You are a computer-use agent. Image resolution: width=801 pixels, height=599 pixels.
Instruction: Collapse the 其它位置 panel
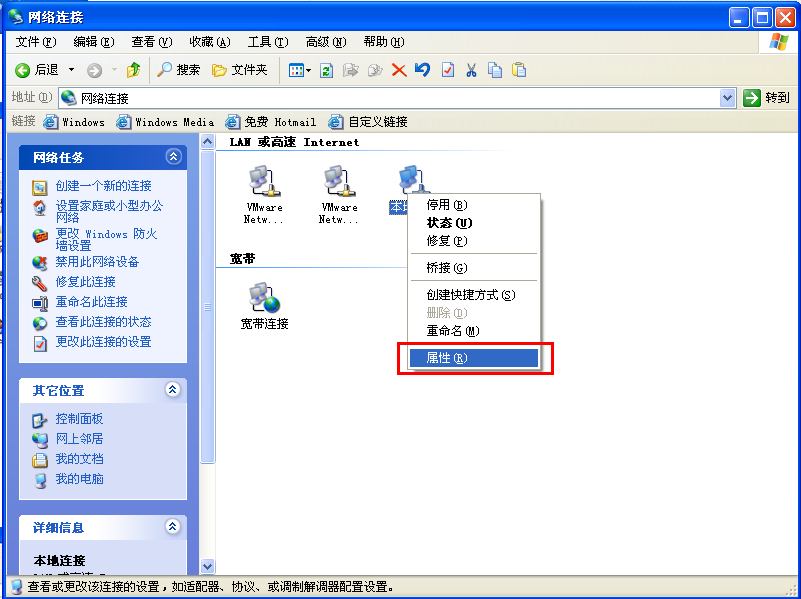pos(173,390)
